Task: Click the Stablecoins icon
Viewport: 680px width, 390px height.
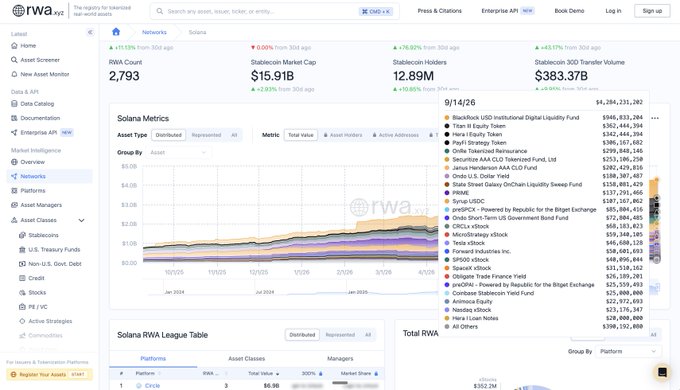Action: pyautogui.click(x=22, y=235)
